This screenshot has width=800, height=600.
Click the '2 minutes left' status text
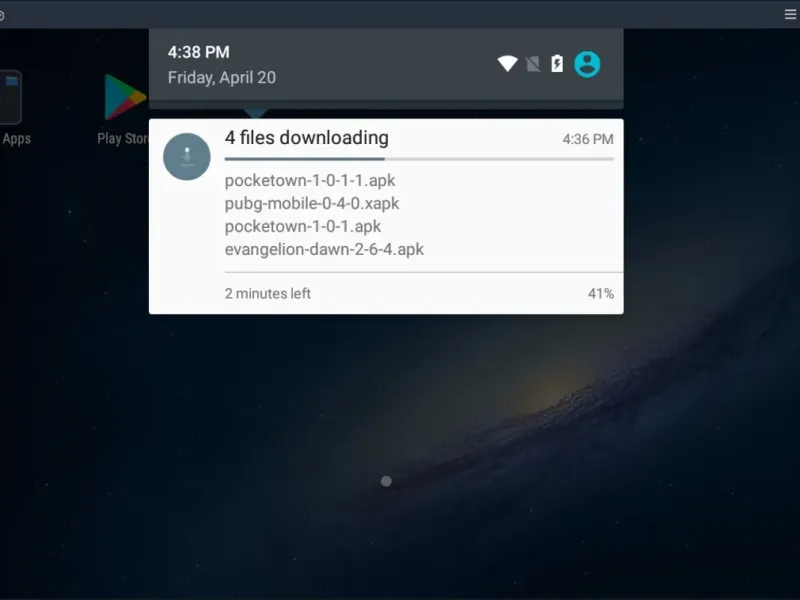tap(267, 294)
